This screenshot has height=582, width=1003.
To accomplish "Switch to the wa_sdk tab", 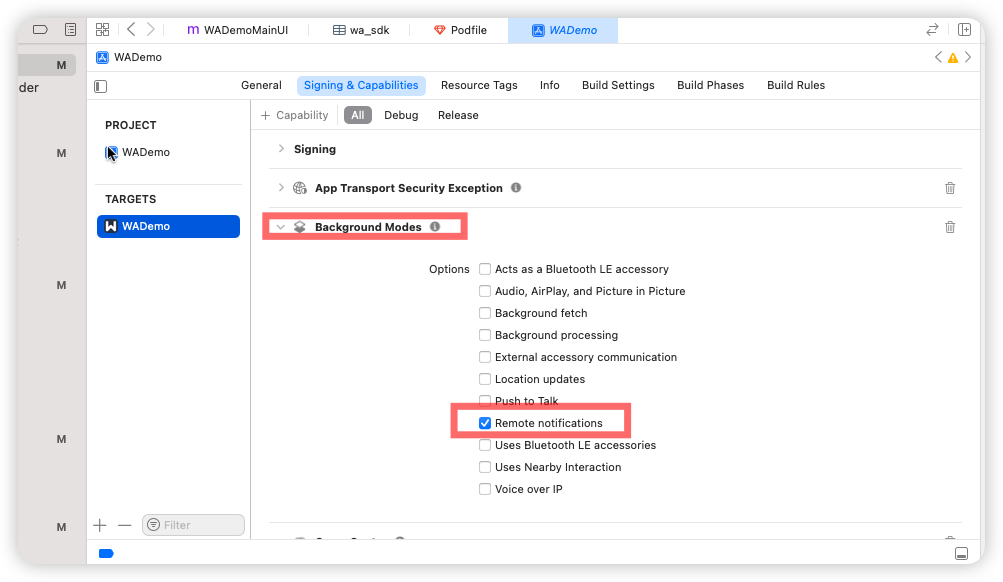I will point(361,30).
